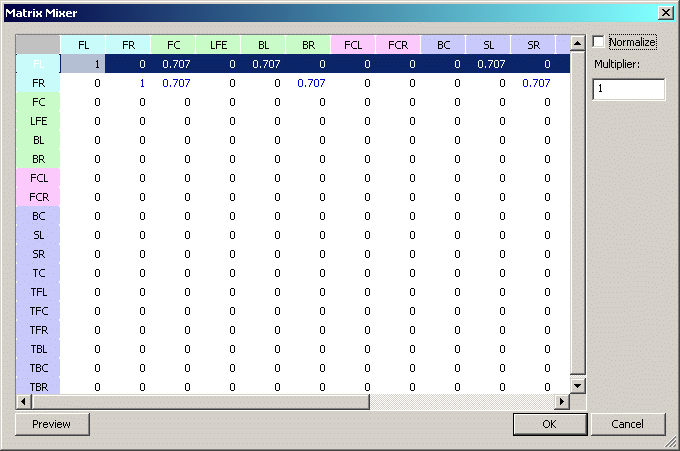The height and width of the screenshot is (451, 680).
Task: Click the vertical scrollbar up arrow
Action: pyautogui.click(x=577, y=43)
